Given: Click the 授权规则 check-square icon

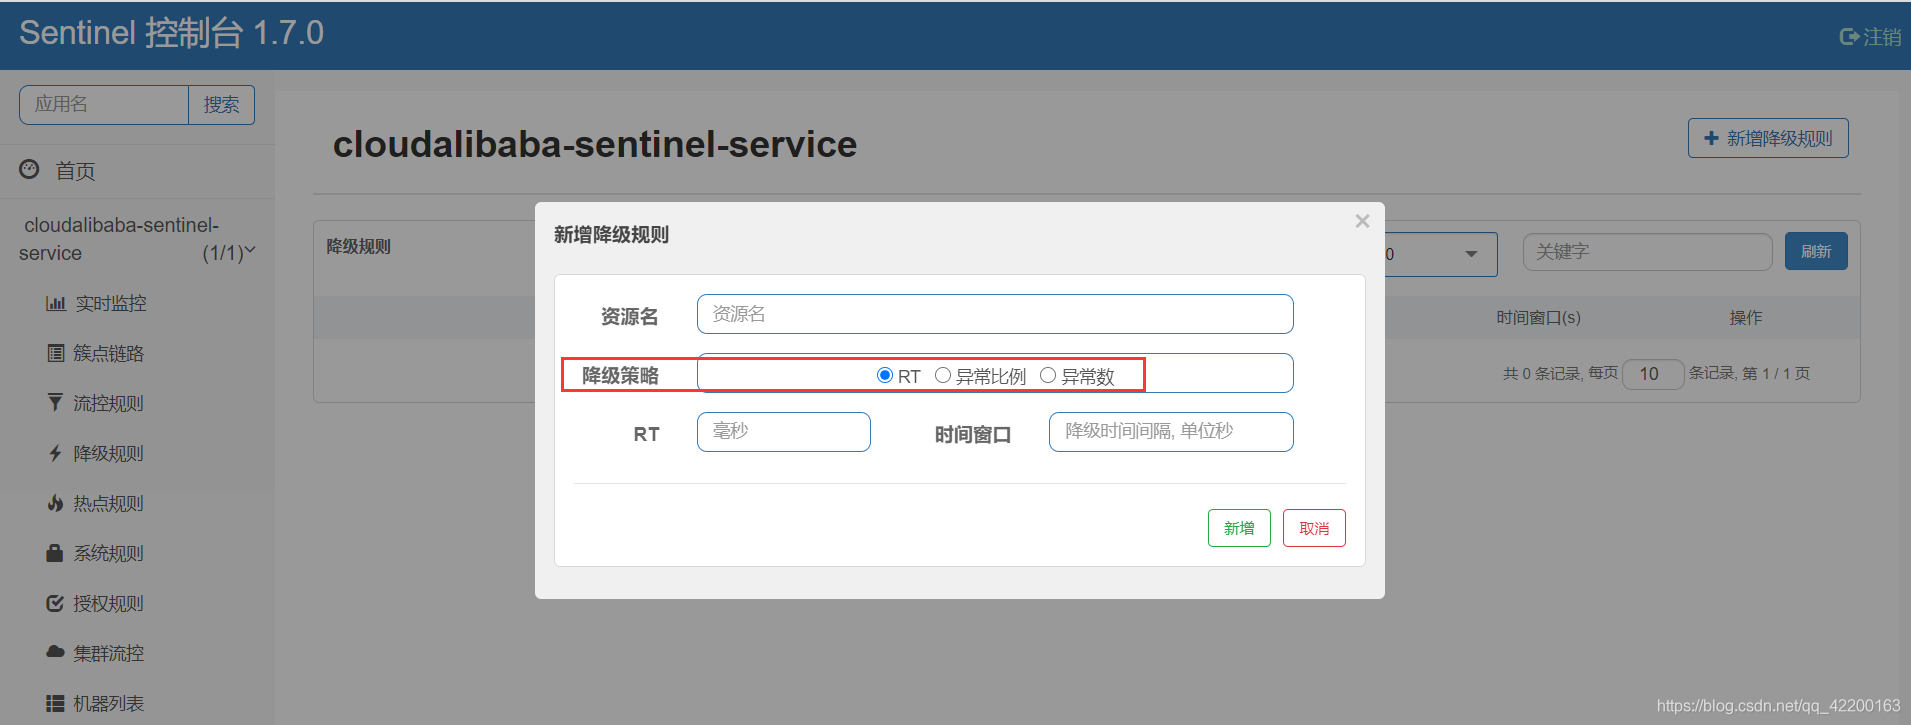Looking at the screenshot, I should pyautogui.click(x=56, y=603).
